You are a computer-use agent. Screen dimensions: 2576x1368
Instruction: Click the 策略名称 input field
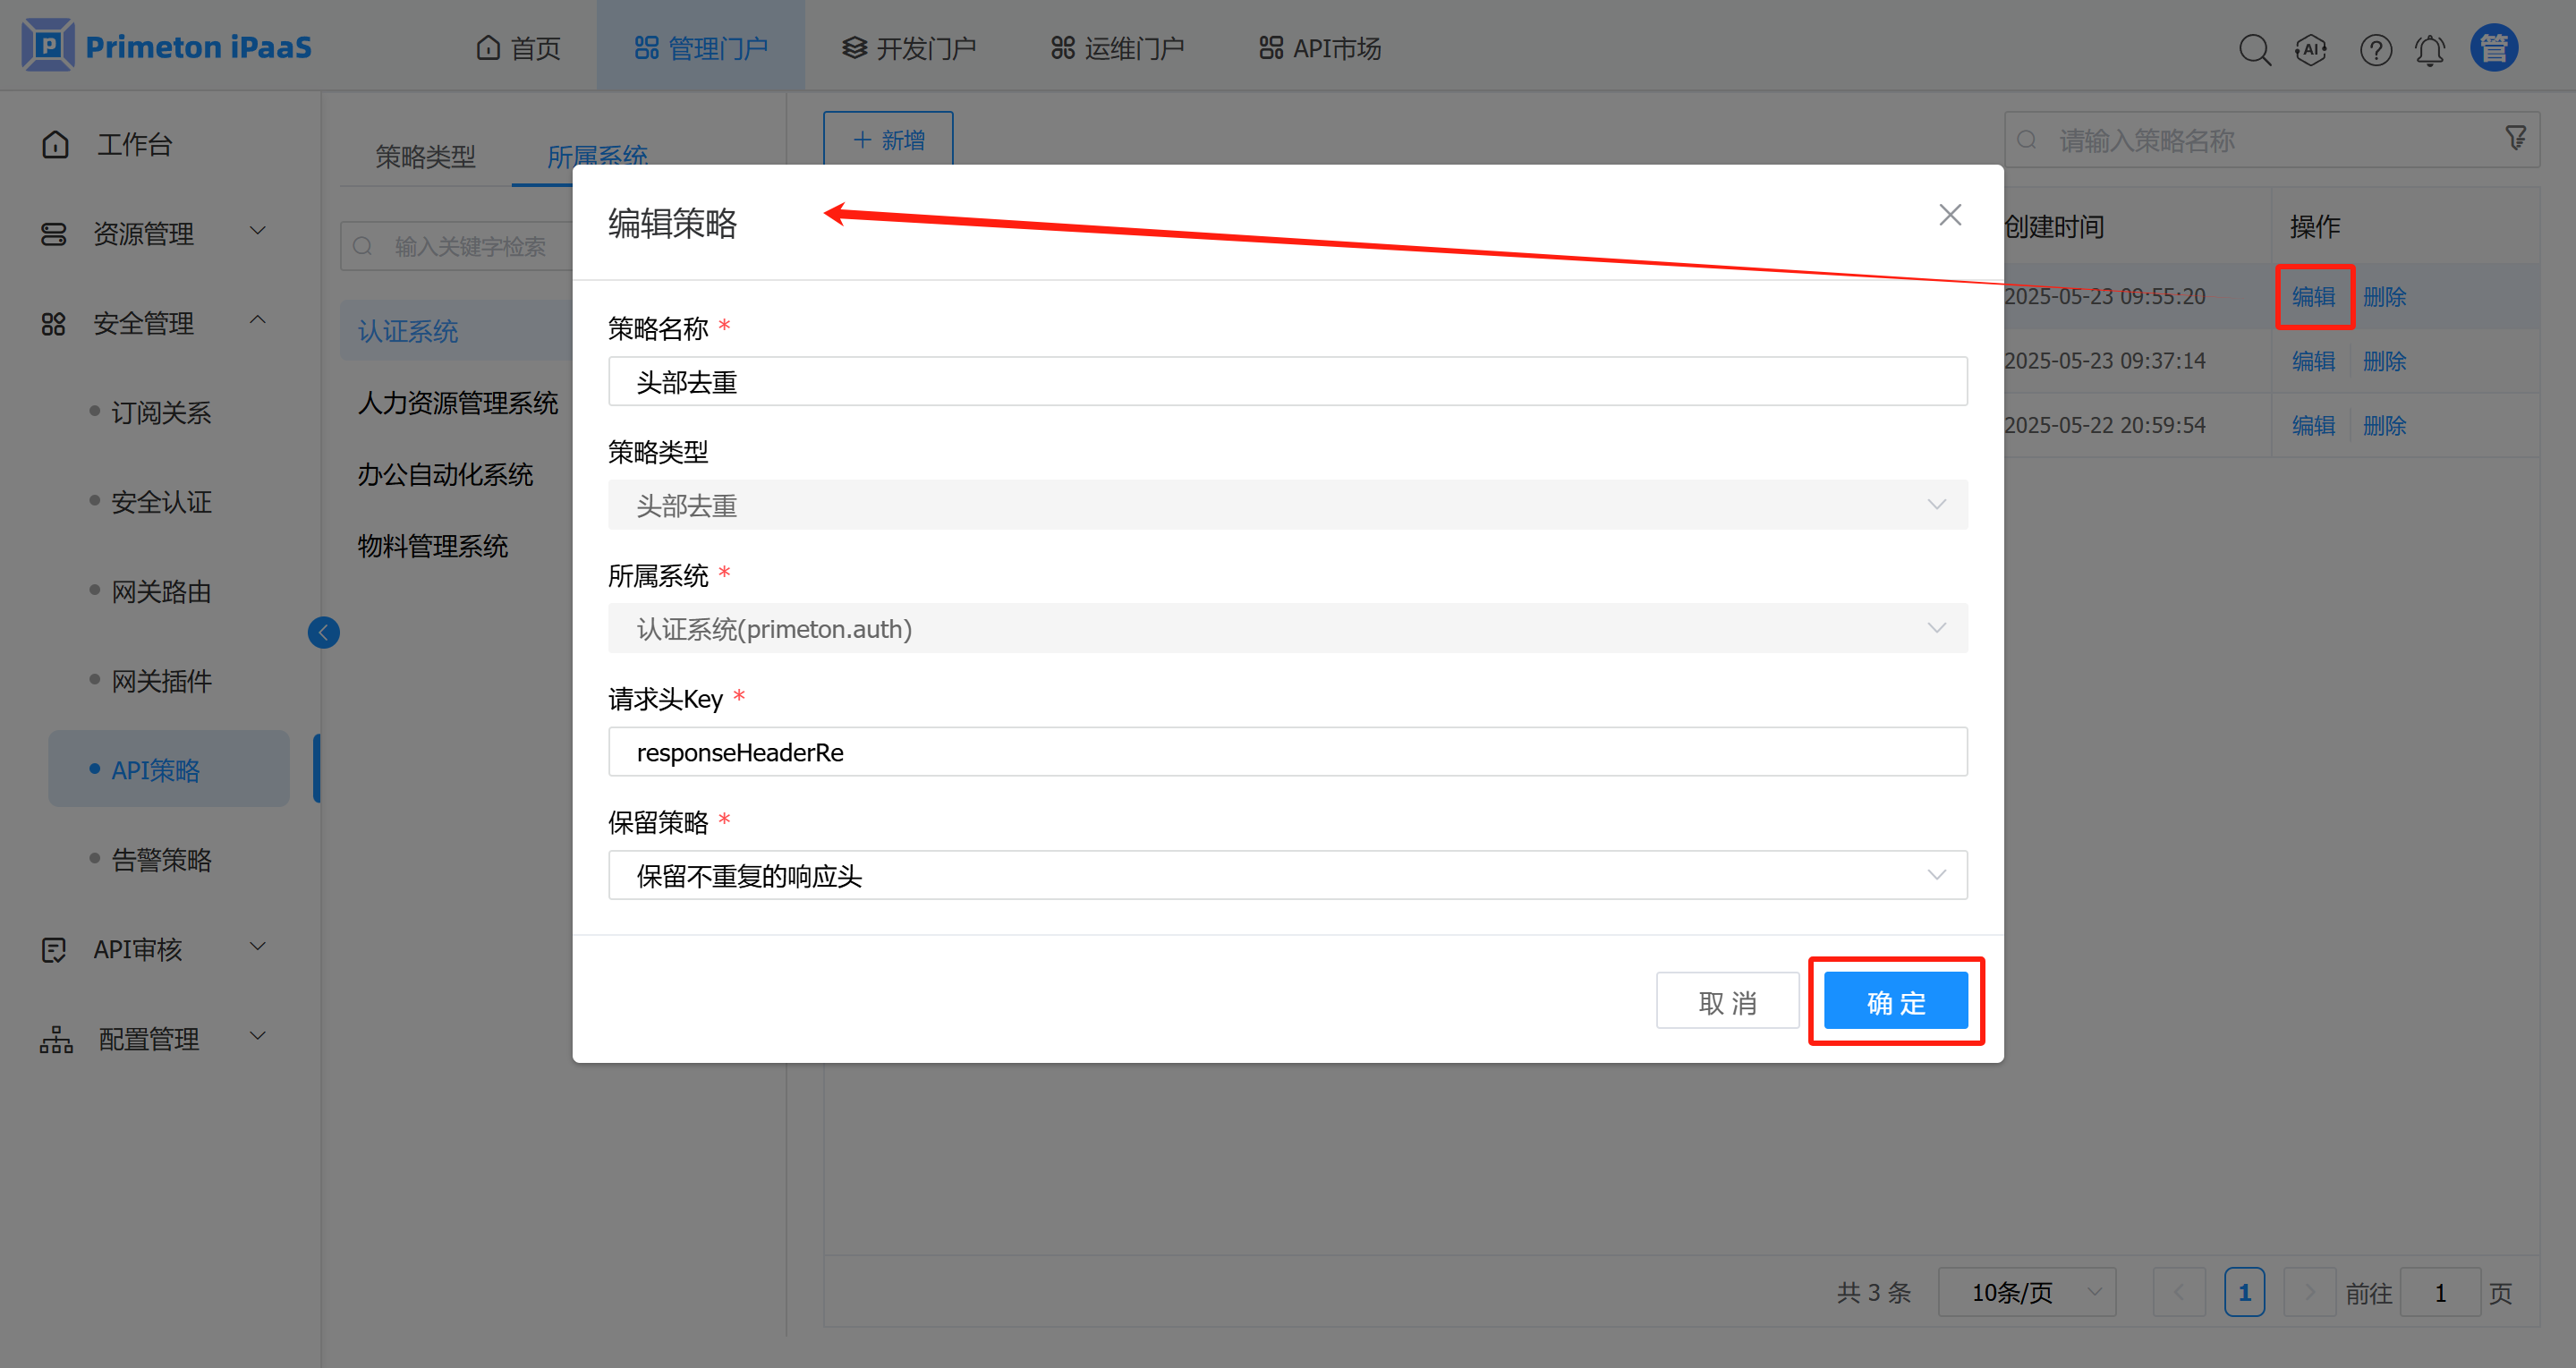(x=1287, y=382)
